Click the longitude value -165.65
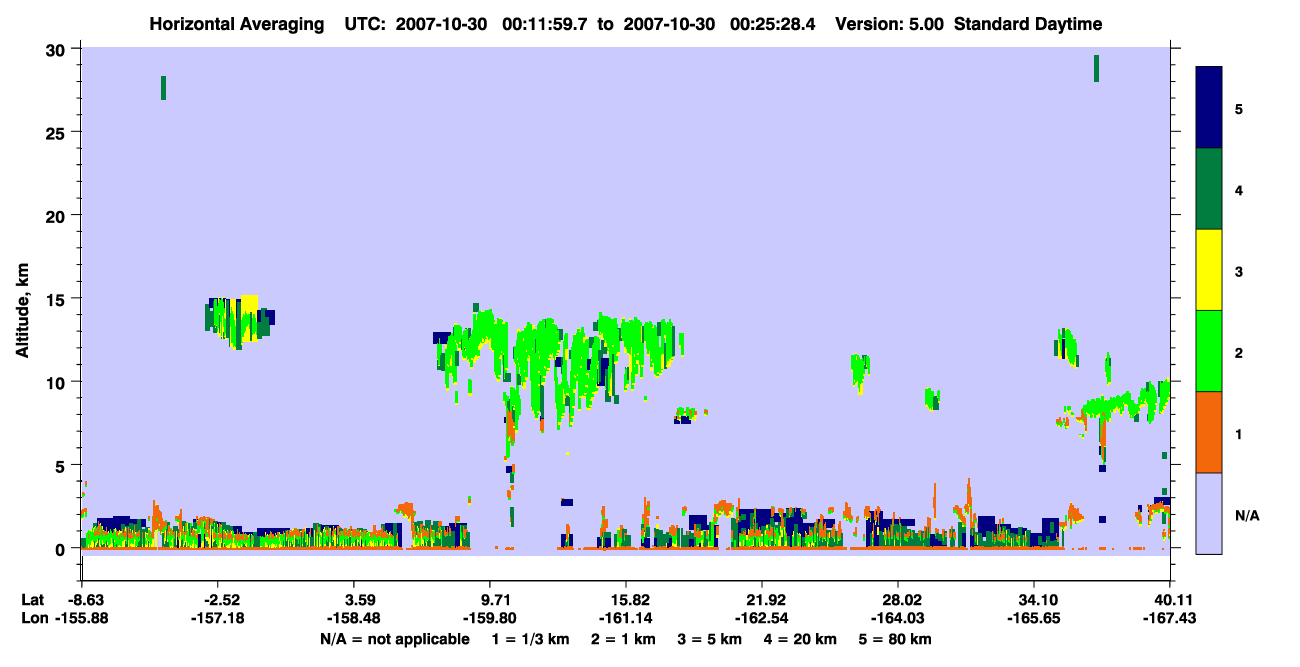The height and width of the screenshot is (667, 1300). tap(1034, 619)
